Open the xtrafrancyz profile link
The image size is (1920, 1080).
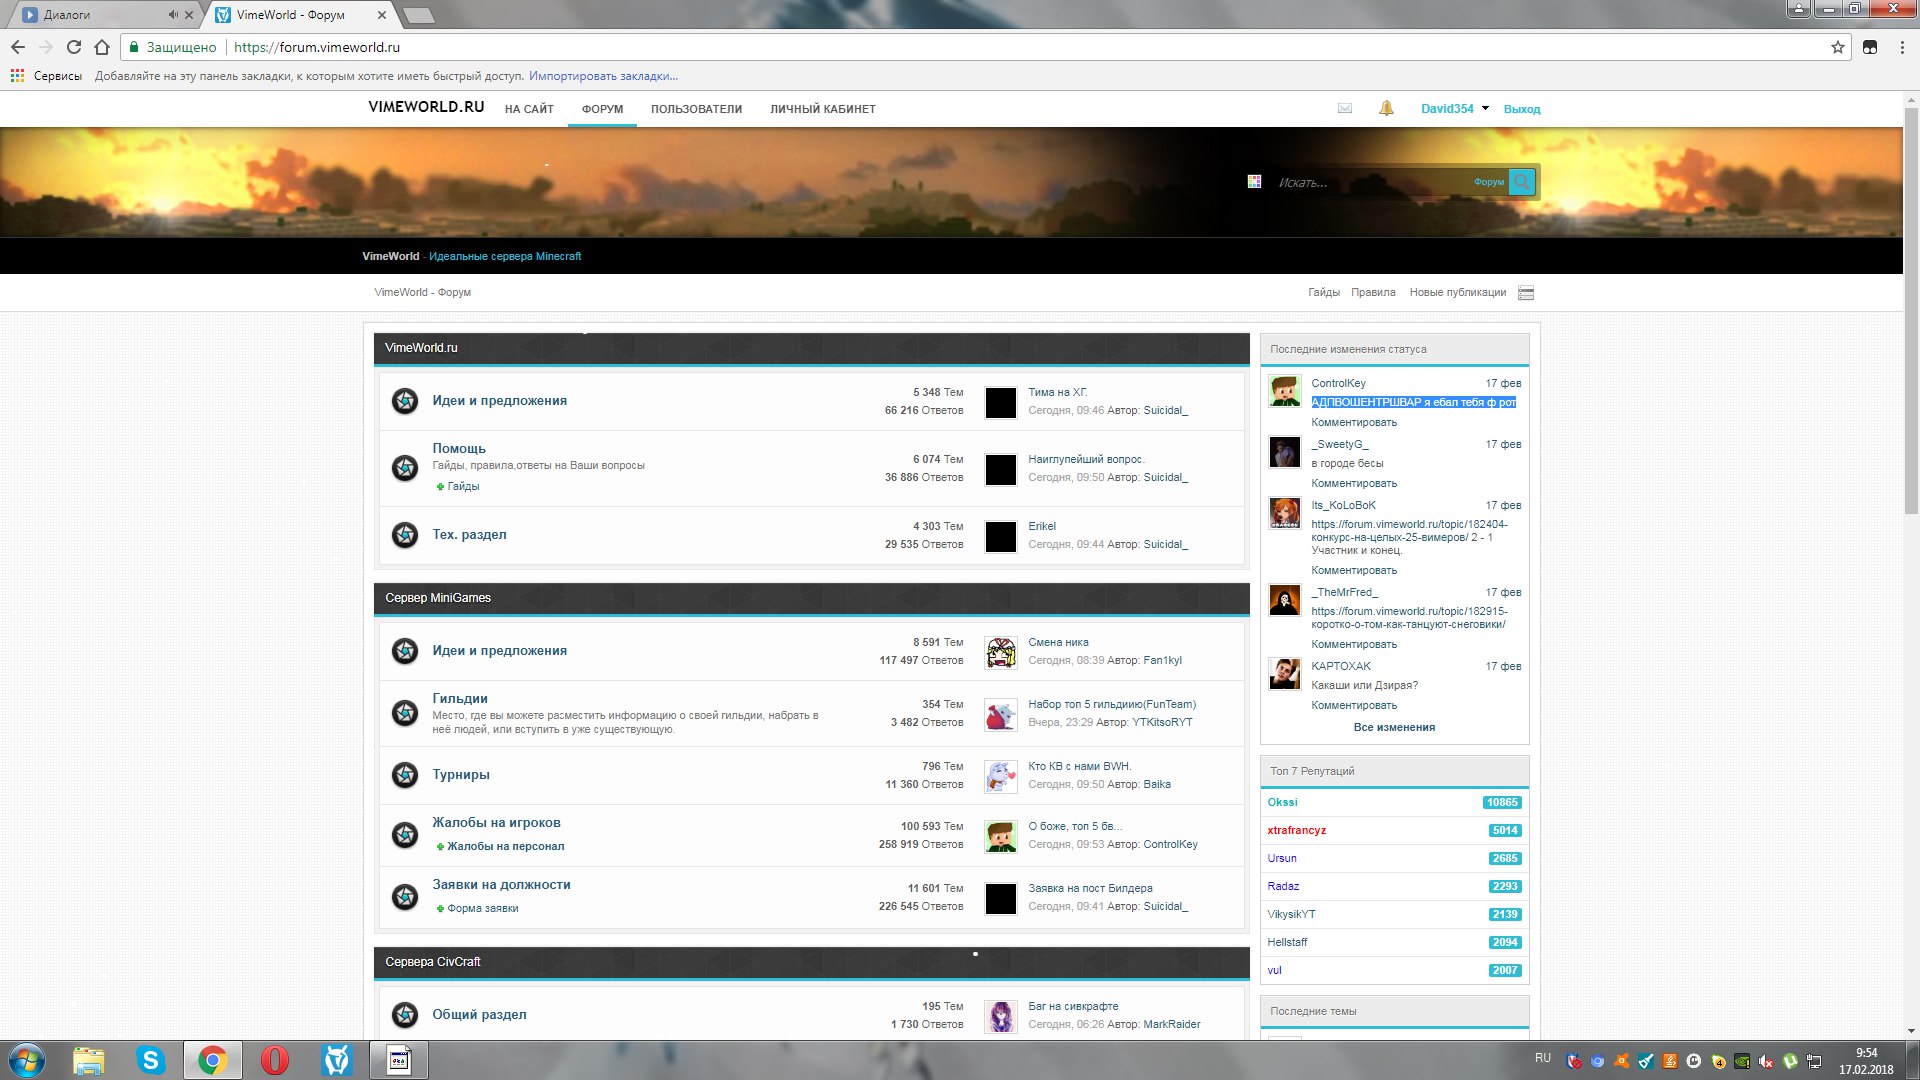pyautogui.click(x=1296, y=830)
